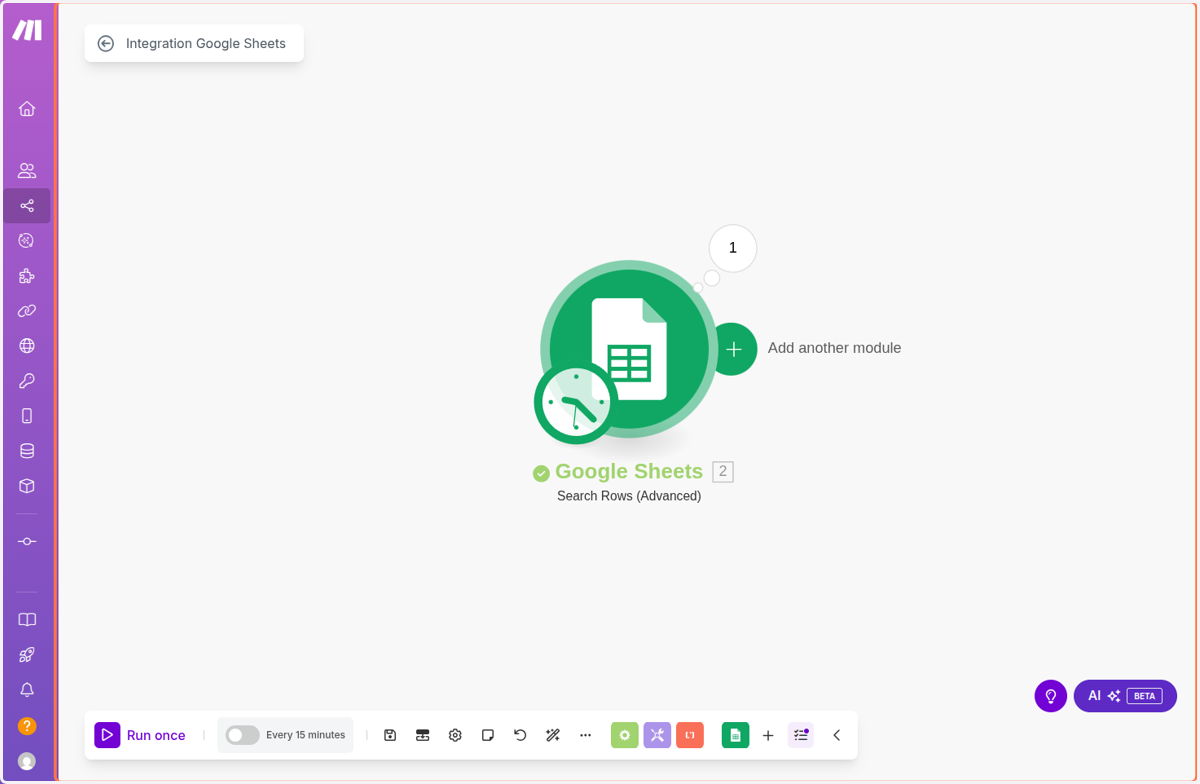This screenshot has width=1200, height=784.
Task: Open the What's new rocket icon
Action: [x=27, y=654]
